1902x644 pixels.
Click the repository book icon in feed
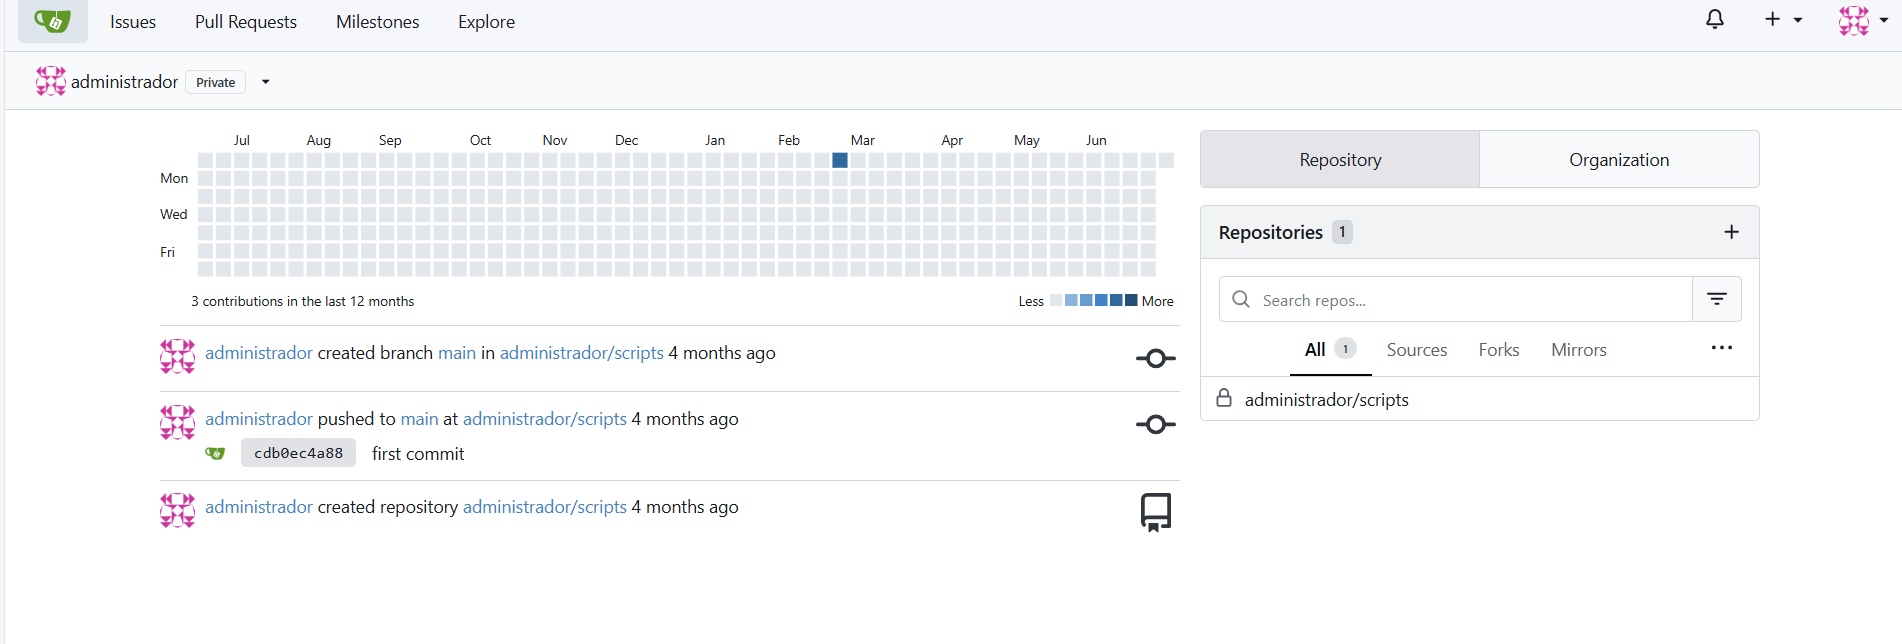tap(1155, 512)
